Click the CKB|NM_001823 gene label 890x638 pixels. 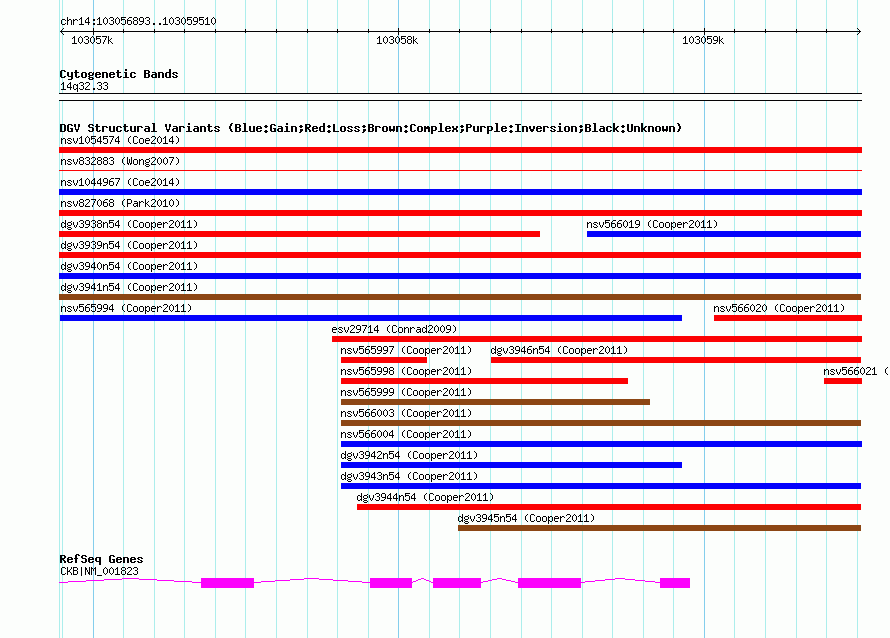pos(99,571)
